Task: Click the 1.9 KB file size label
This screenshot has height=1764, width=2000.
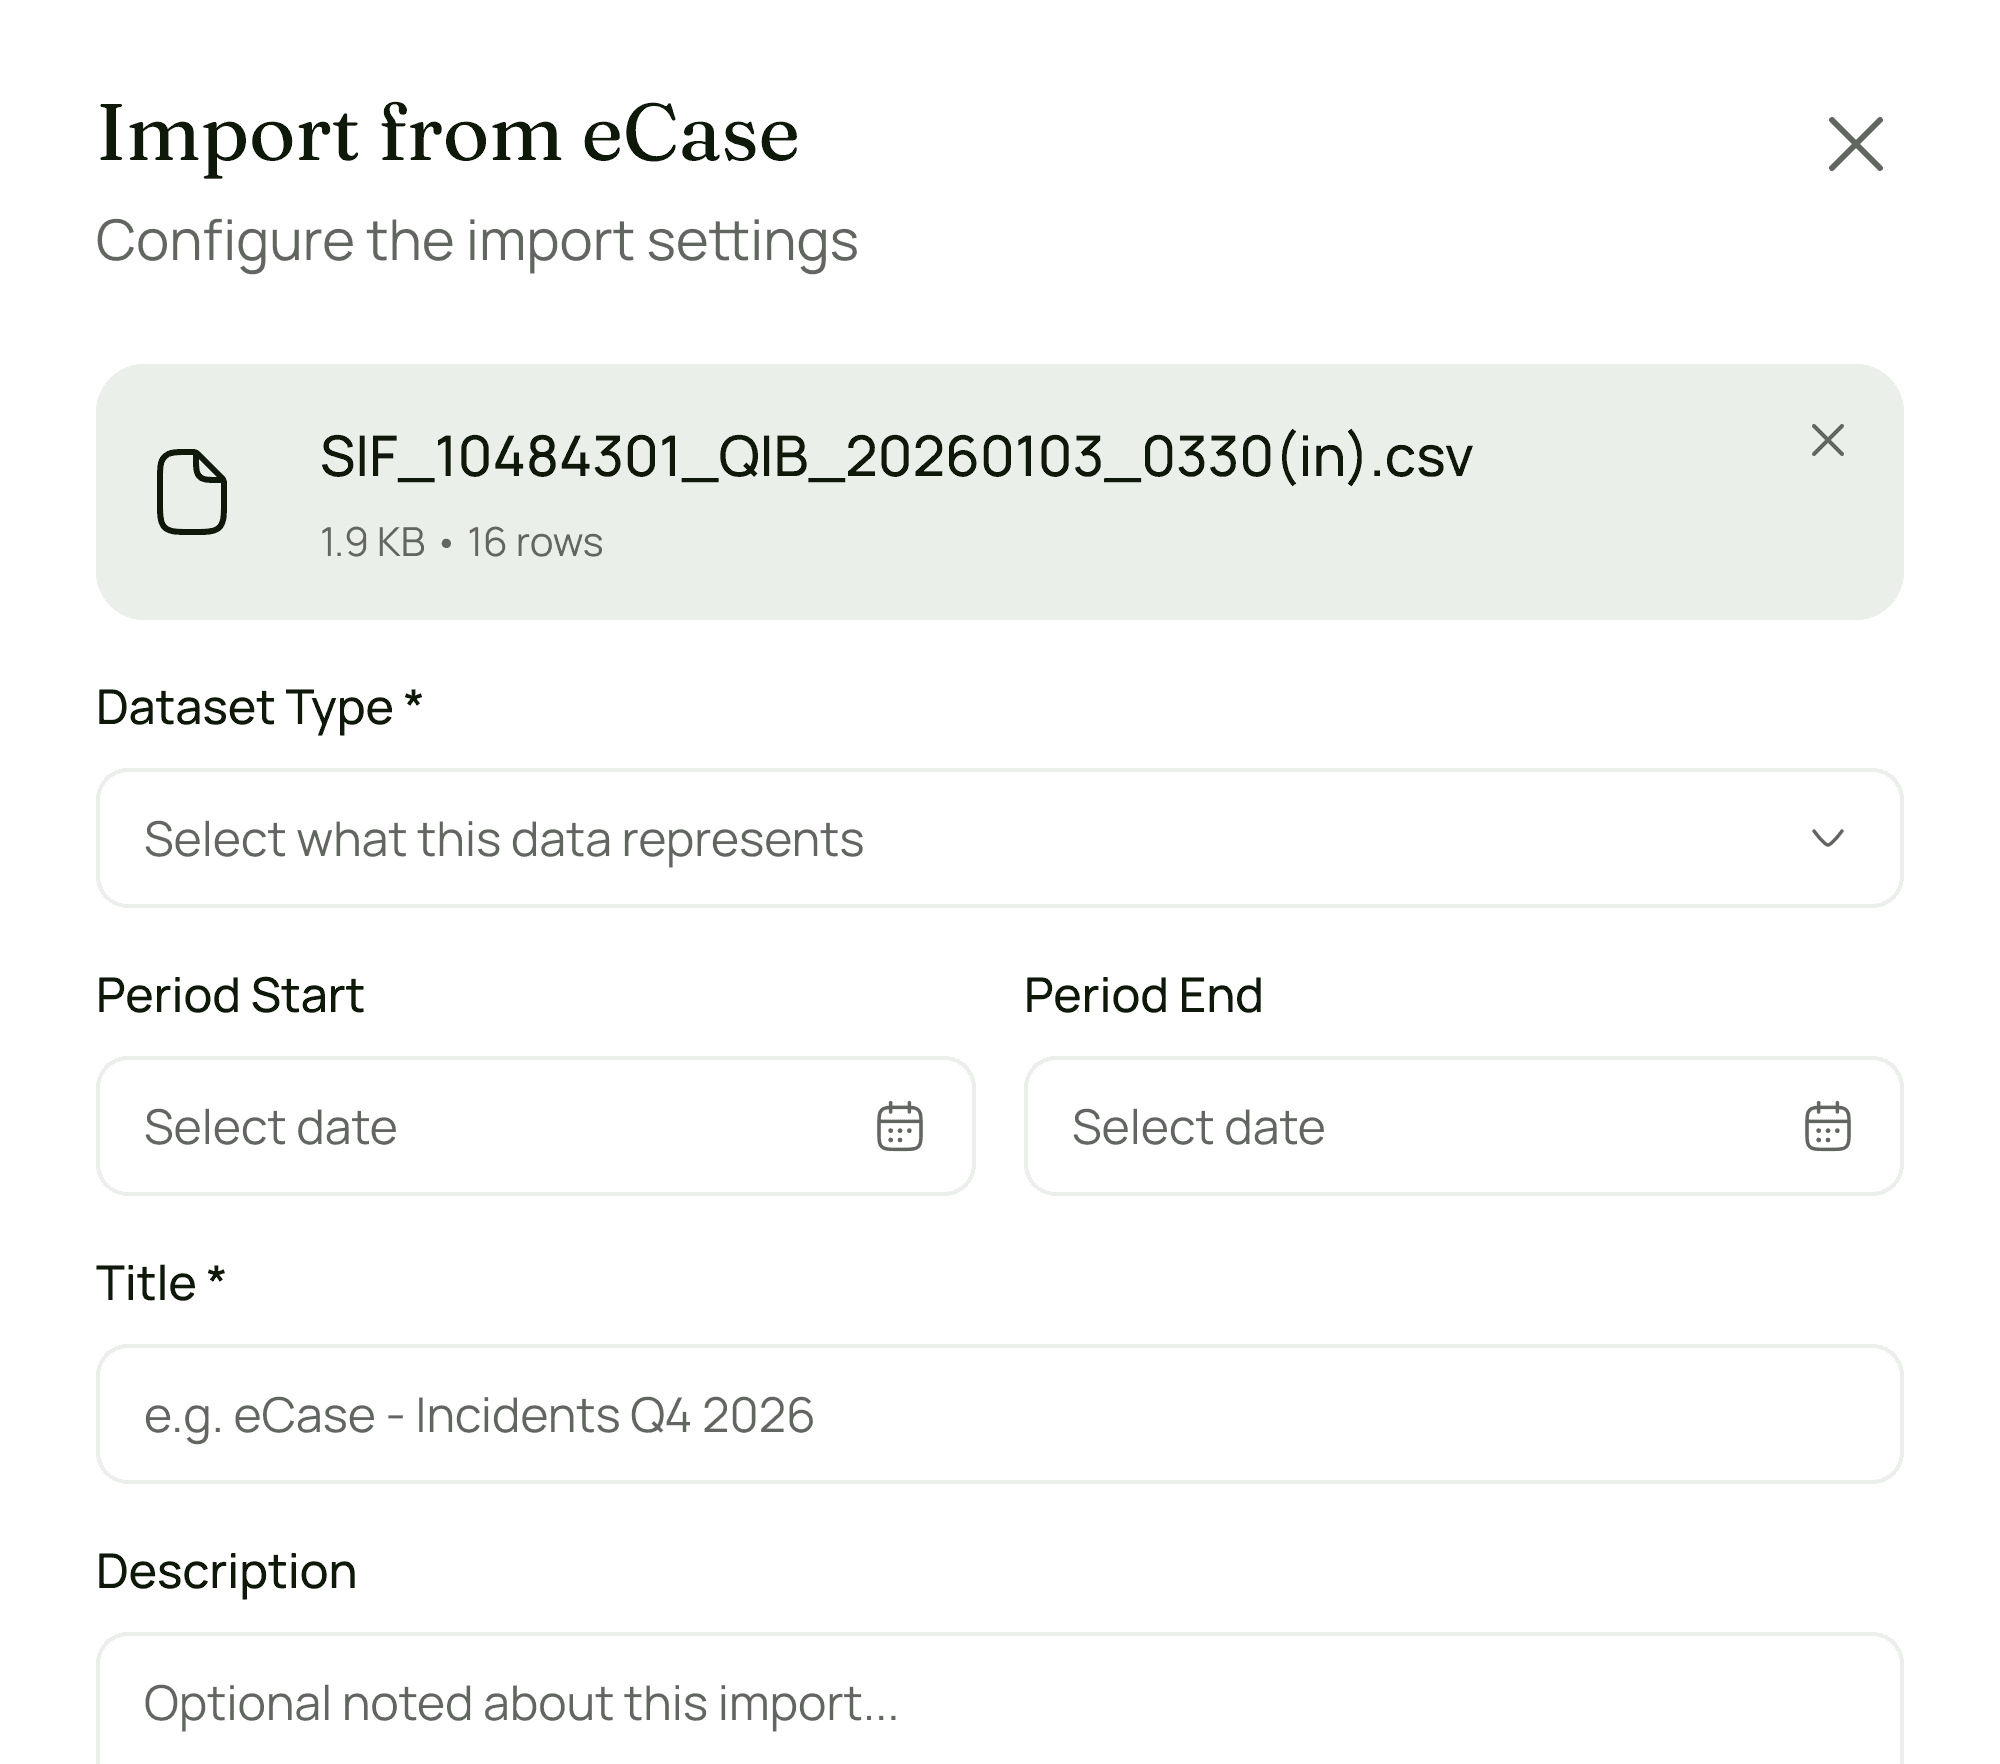Action: click(x=373, y=542)
